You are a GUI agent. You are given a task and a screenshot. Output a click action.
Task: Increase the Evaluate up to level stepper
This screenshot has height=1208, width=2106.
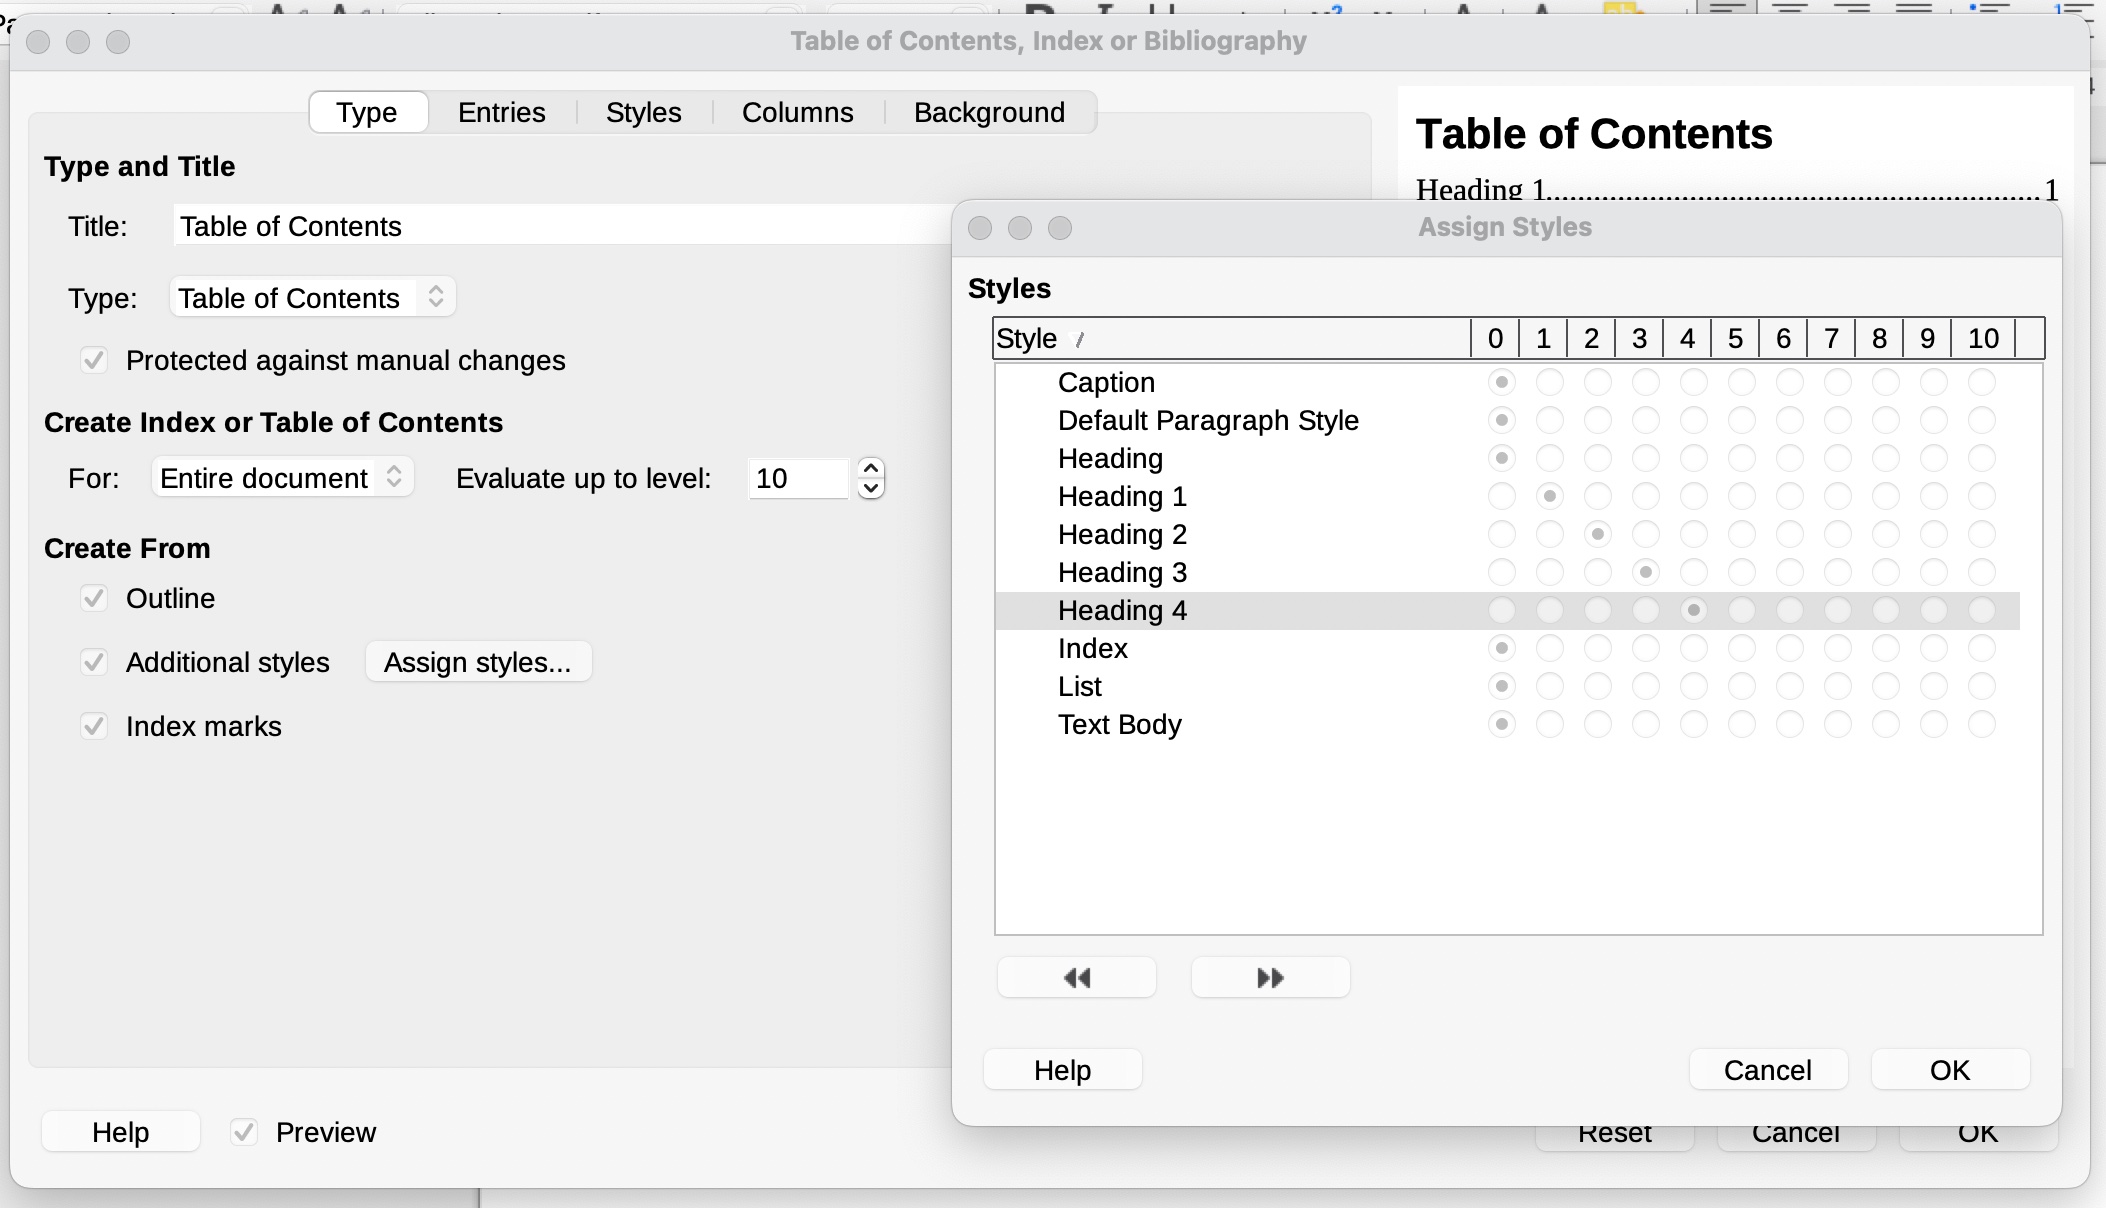(x=871, y=468)
